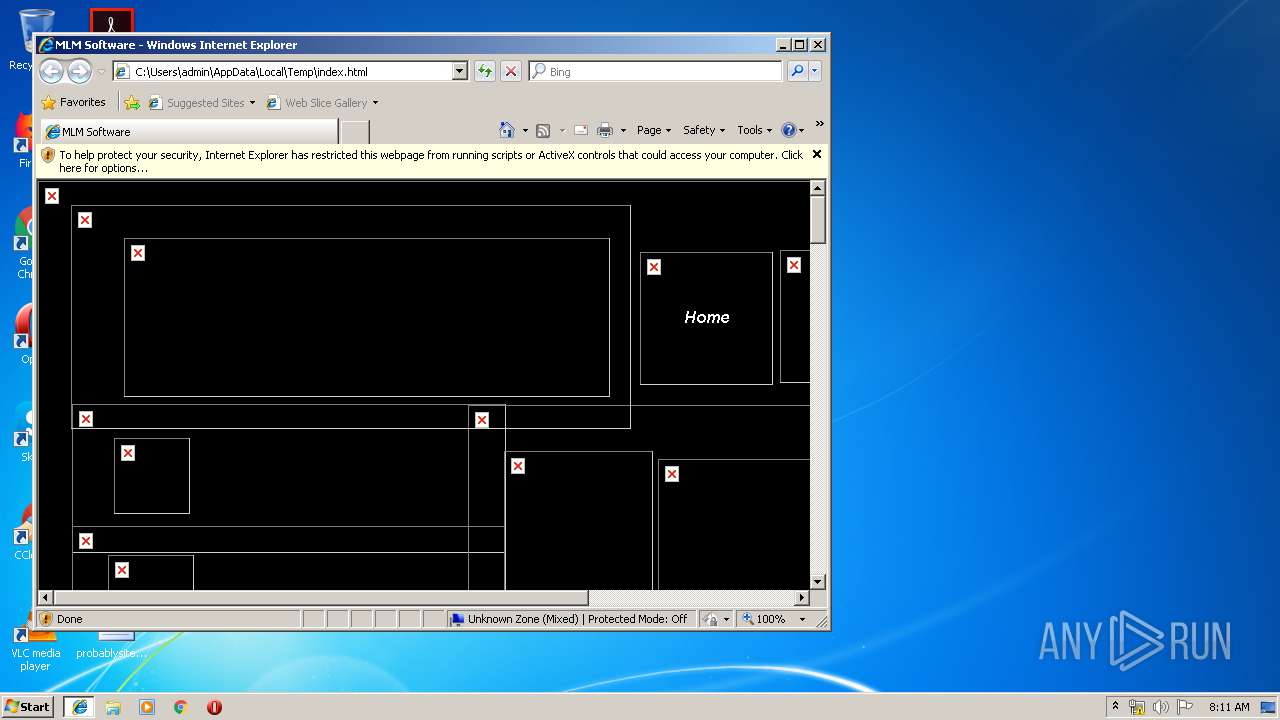Open the Windows Start menu
Image resolution: width=1280 pixels, height=720 pixels.
(28, 706)
